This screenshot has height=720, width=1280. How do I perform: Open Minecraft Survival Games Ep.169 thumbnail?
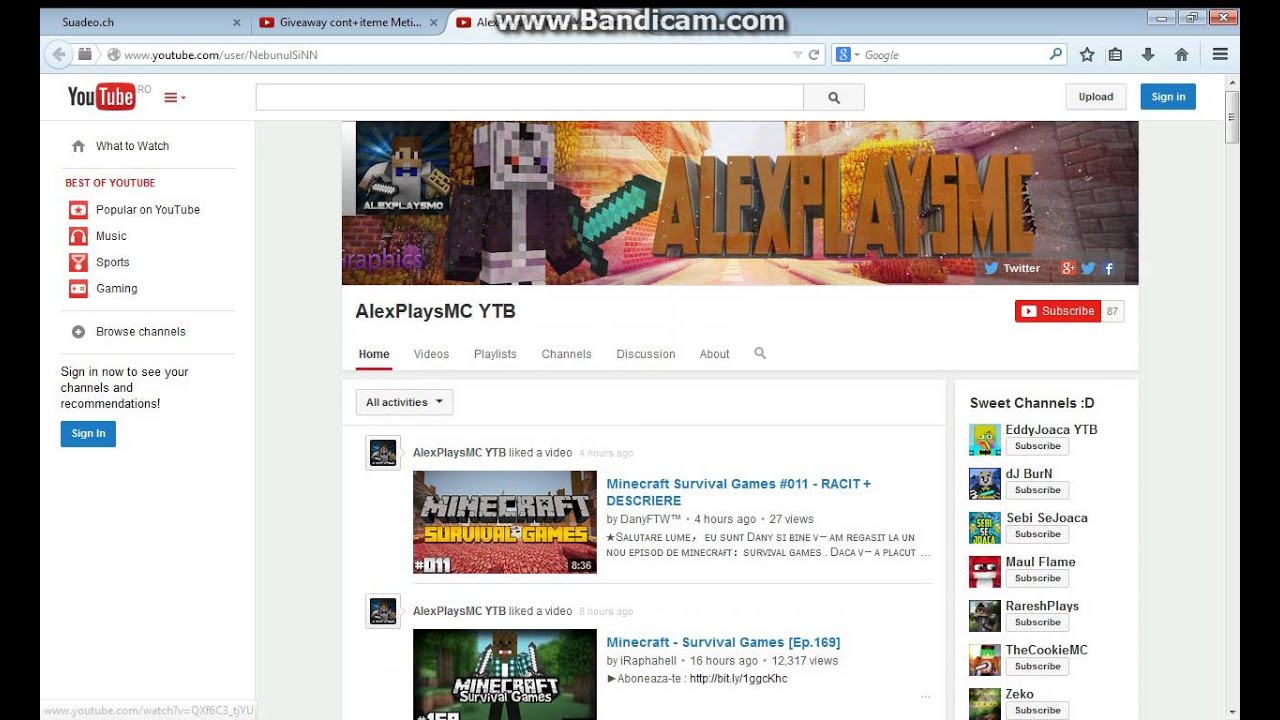click(505, 675)
